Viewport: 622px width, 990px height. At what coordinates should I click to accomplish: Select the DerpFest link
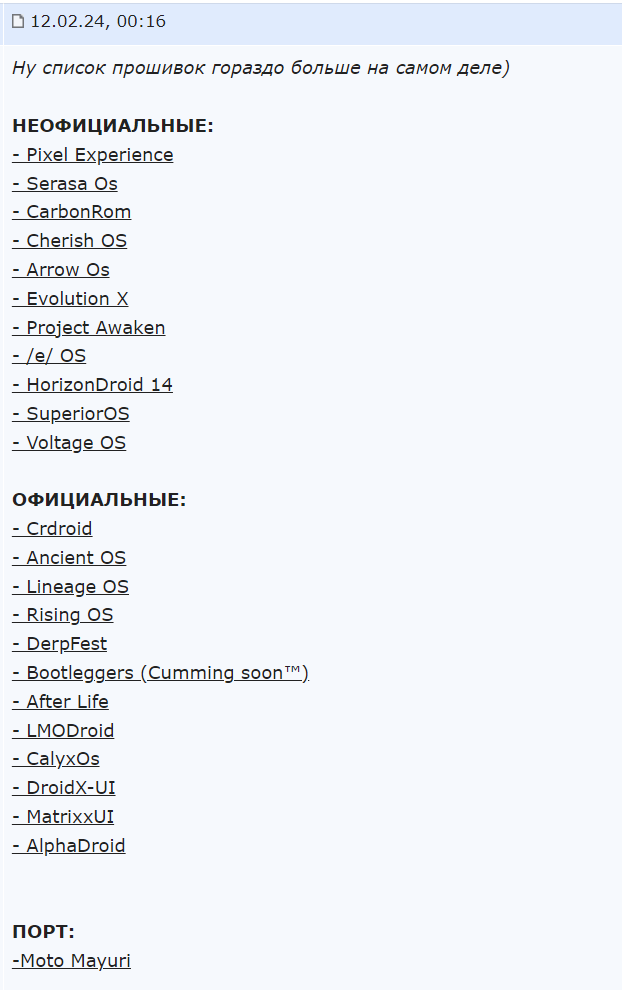tap(60, 644)
